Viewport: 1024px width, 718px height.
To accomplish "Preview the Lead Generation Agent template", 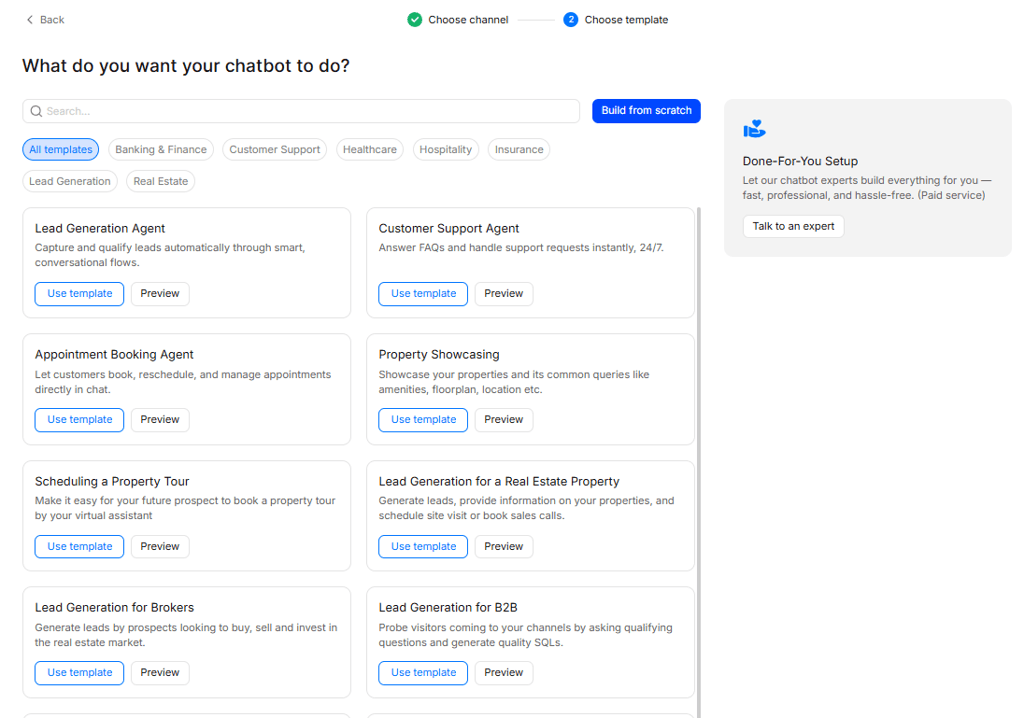I will (x=160, y=293).
